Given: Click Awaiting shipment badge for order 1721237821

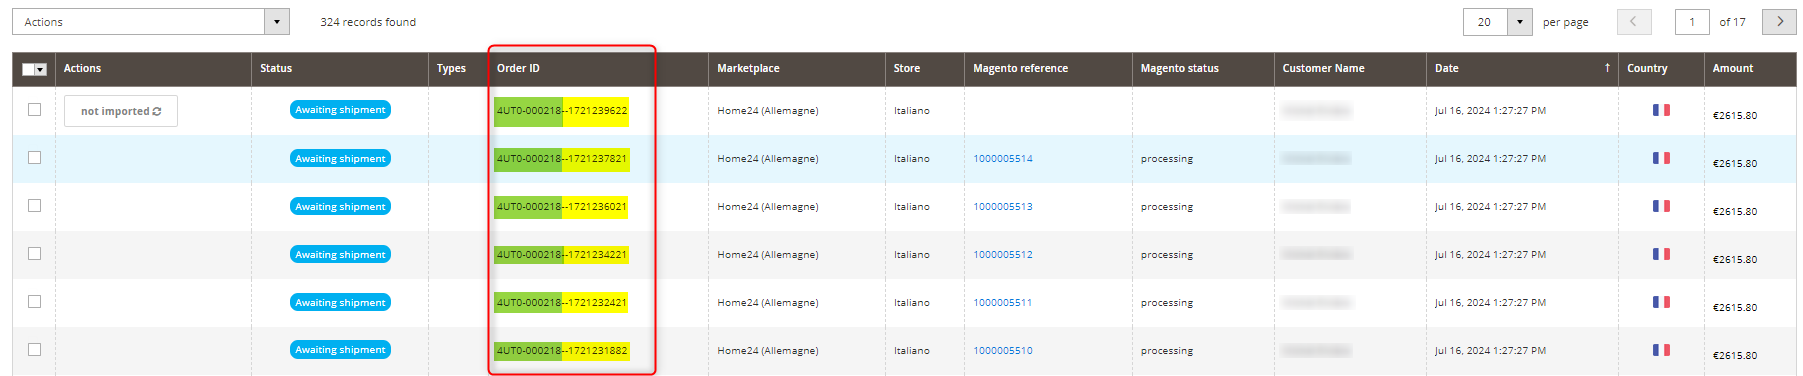Looking at the screenshot, I should click(x=340, y=158).
